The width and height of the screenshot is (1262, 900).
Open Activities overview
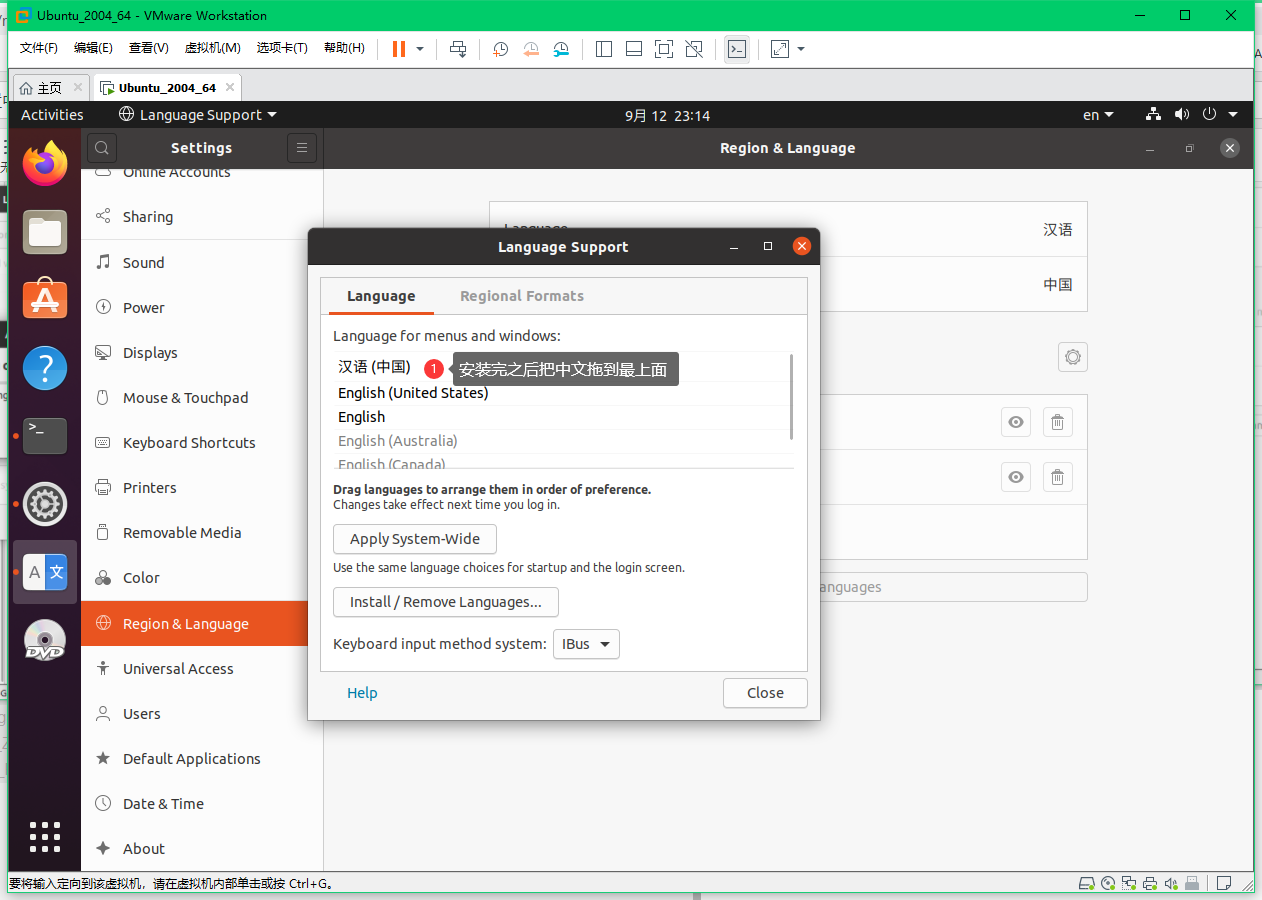(x=52, y=115)
